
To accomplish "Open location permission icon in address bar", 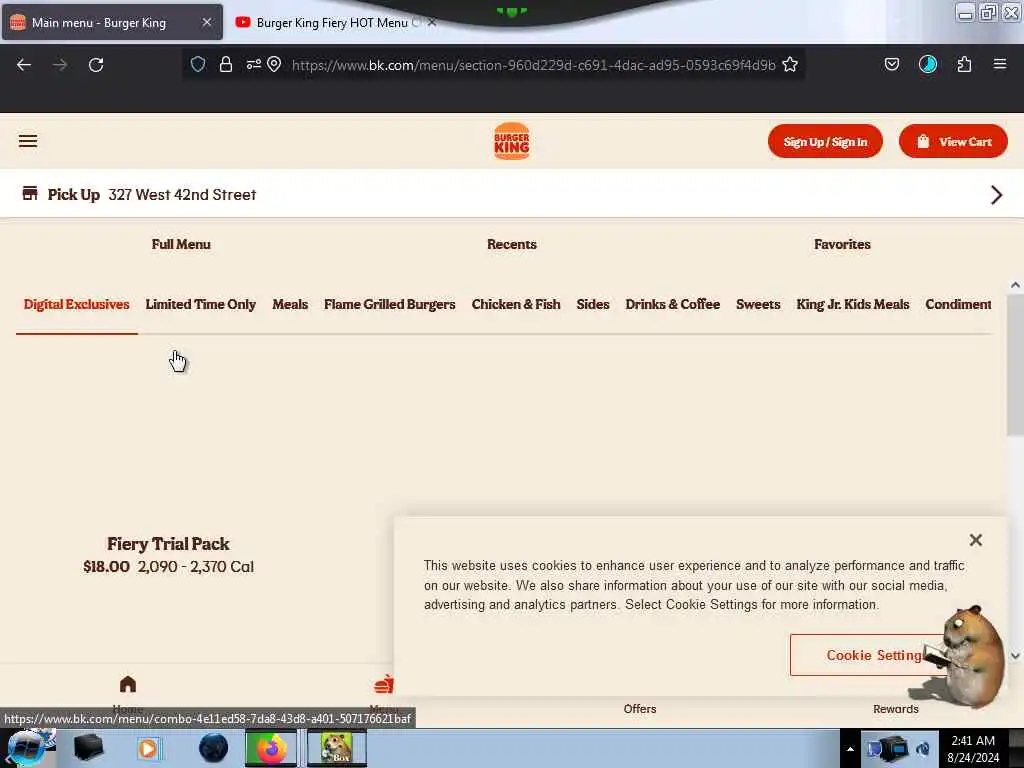I will (x=274, y=64).
